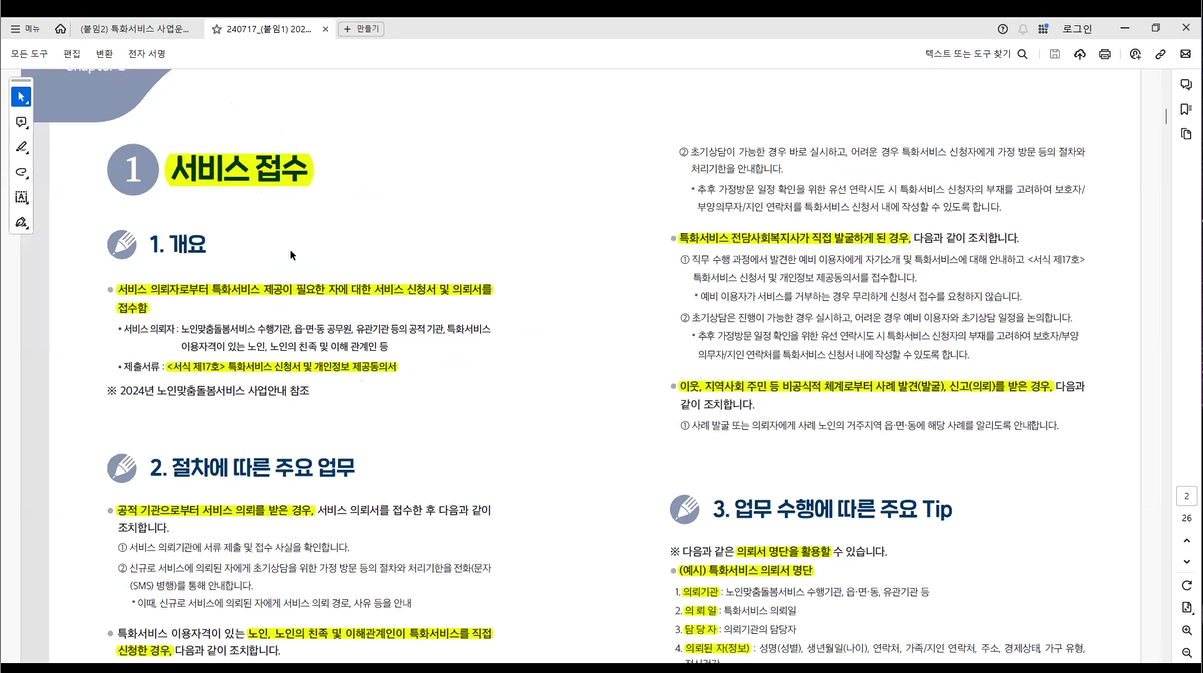Send document by email icon
This screenshot has height=673, width=1203.
[1186, 54]
